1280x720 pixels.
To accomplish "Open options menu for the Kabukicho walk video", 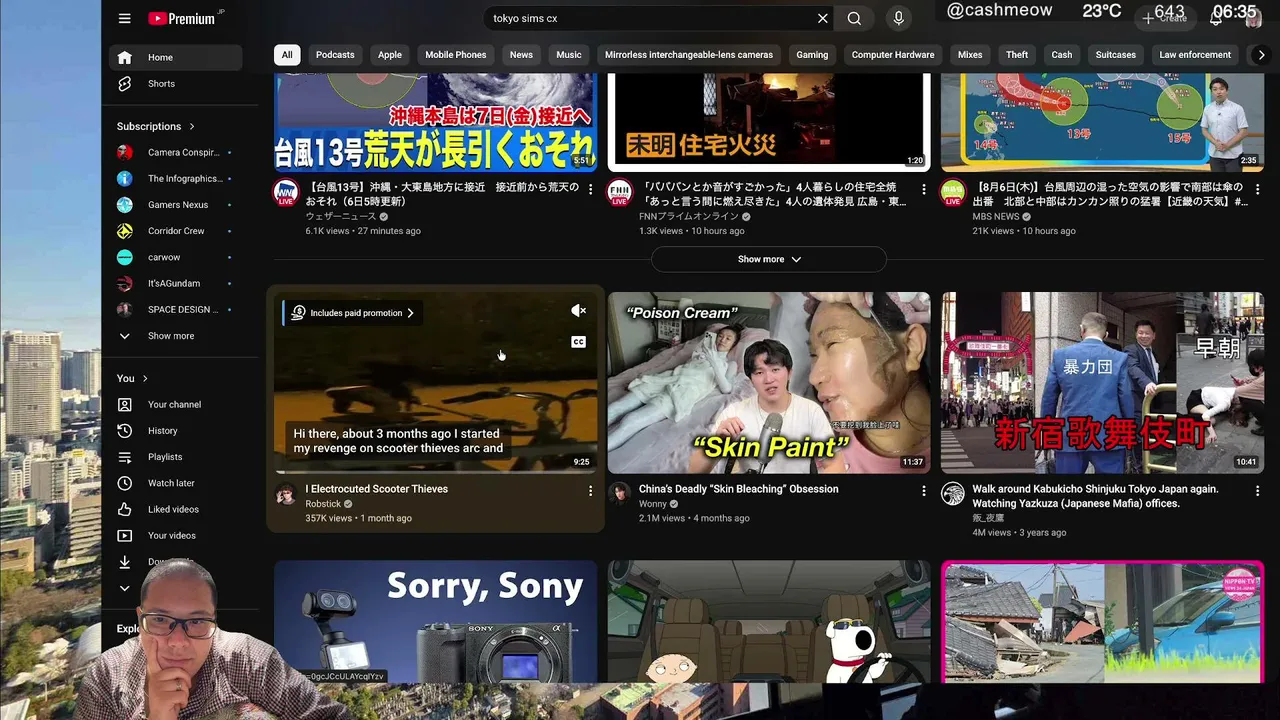I will pos(1257,491).
